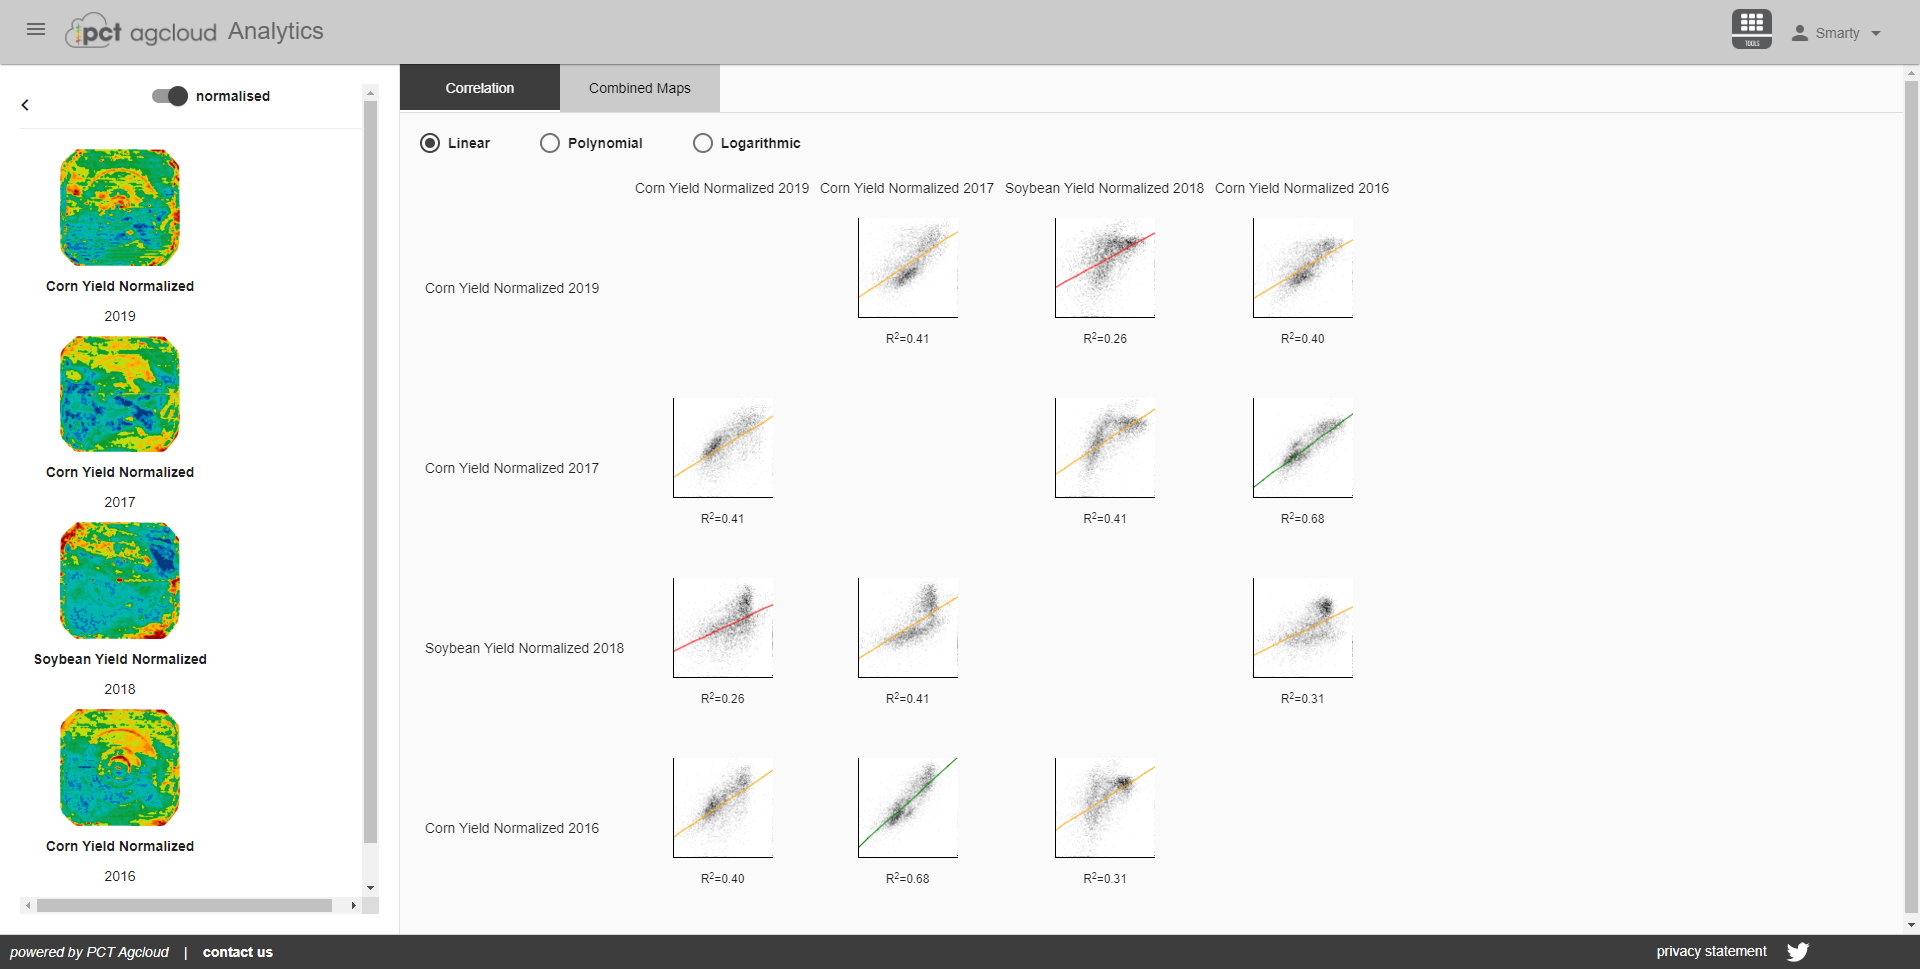Open Corn 2017 row vs Soybean 2018 scatter plot

1105,448
